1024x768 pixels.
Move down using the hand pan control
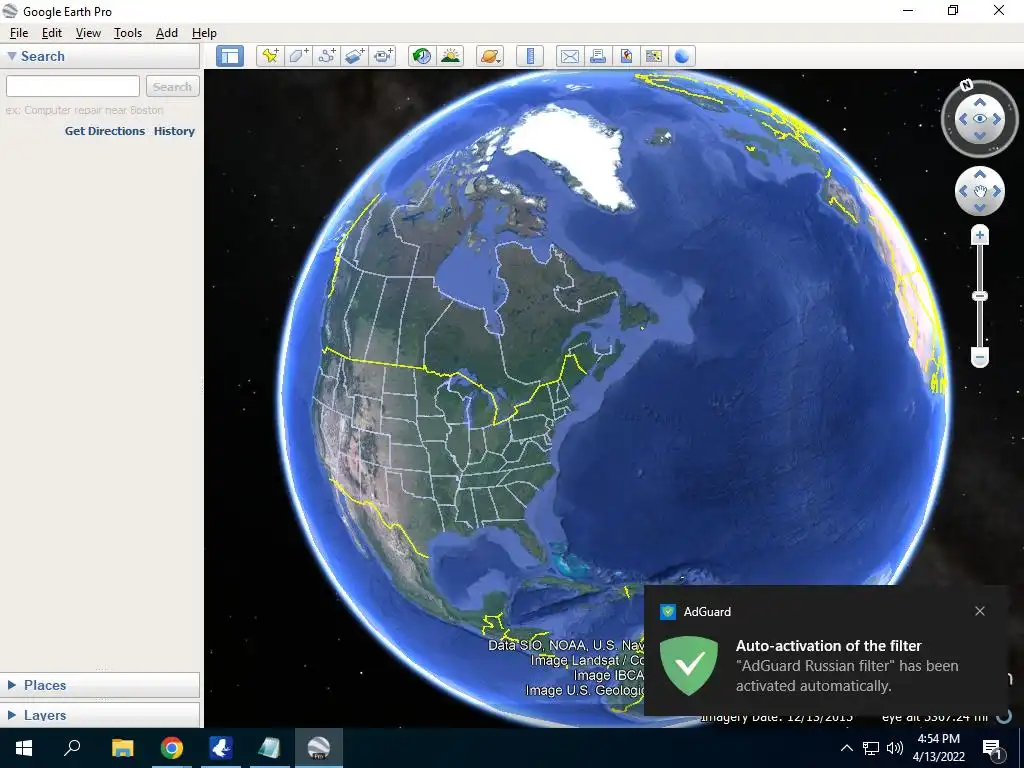(x=980, y=208)
